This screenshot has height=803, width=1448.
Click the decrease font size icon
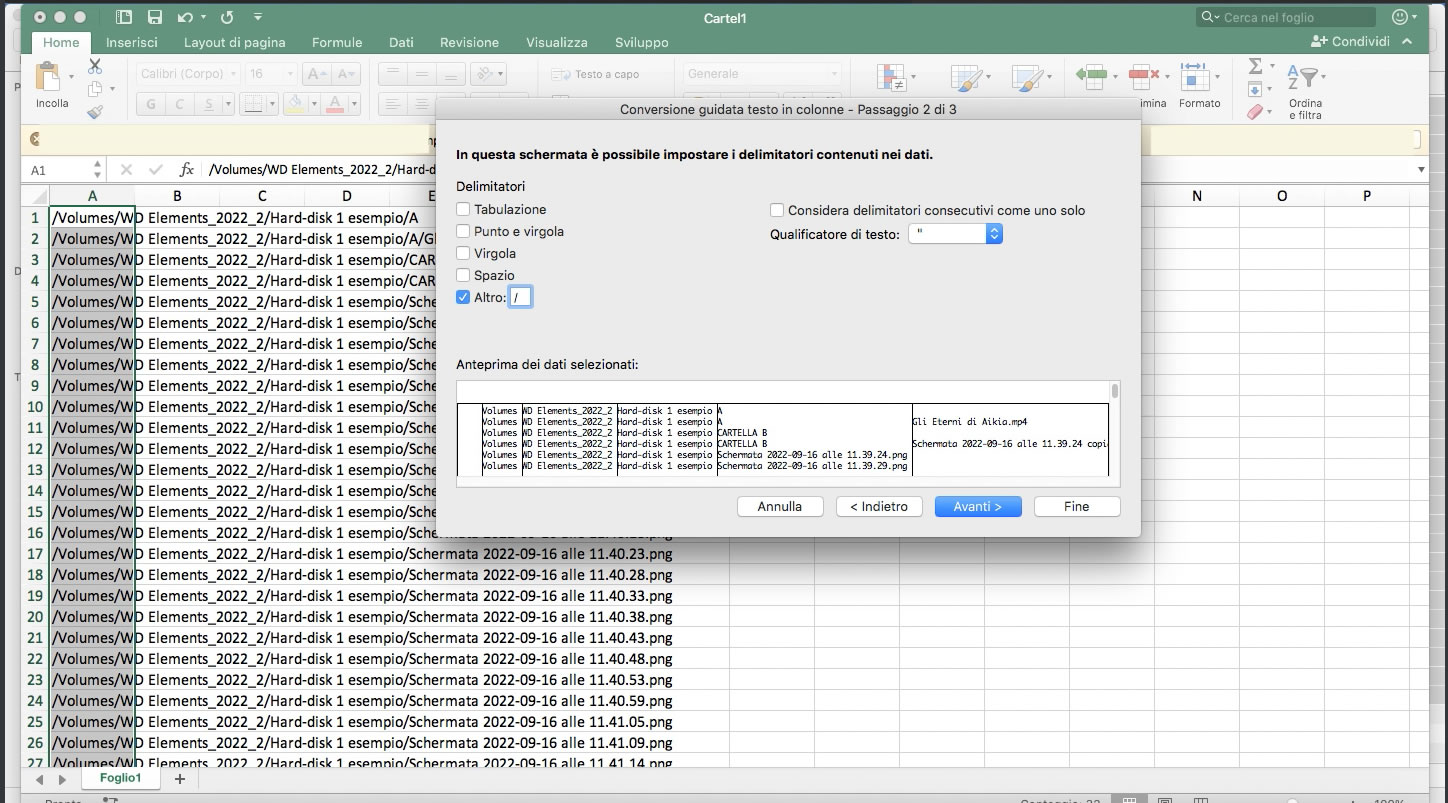346,74
